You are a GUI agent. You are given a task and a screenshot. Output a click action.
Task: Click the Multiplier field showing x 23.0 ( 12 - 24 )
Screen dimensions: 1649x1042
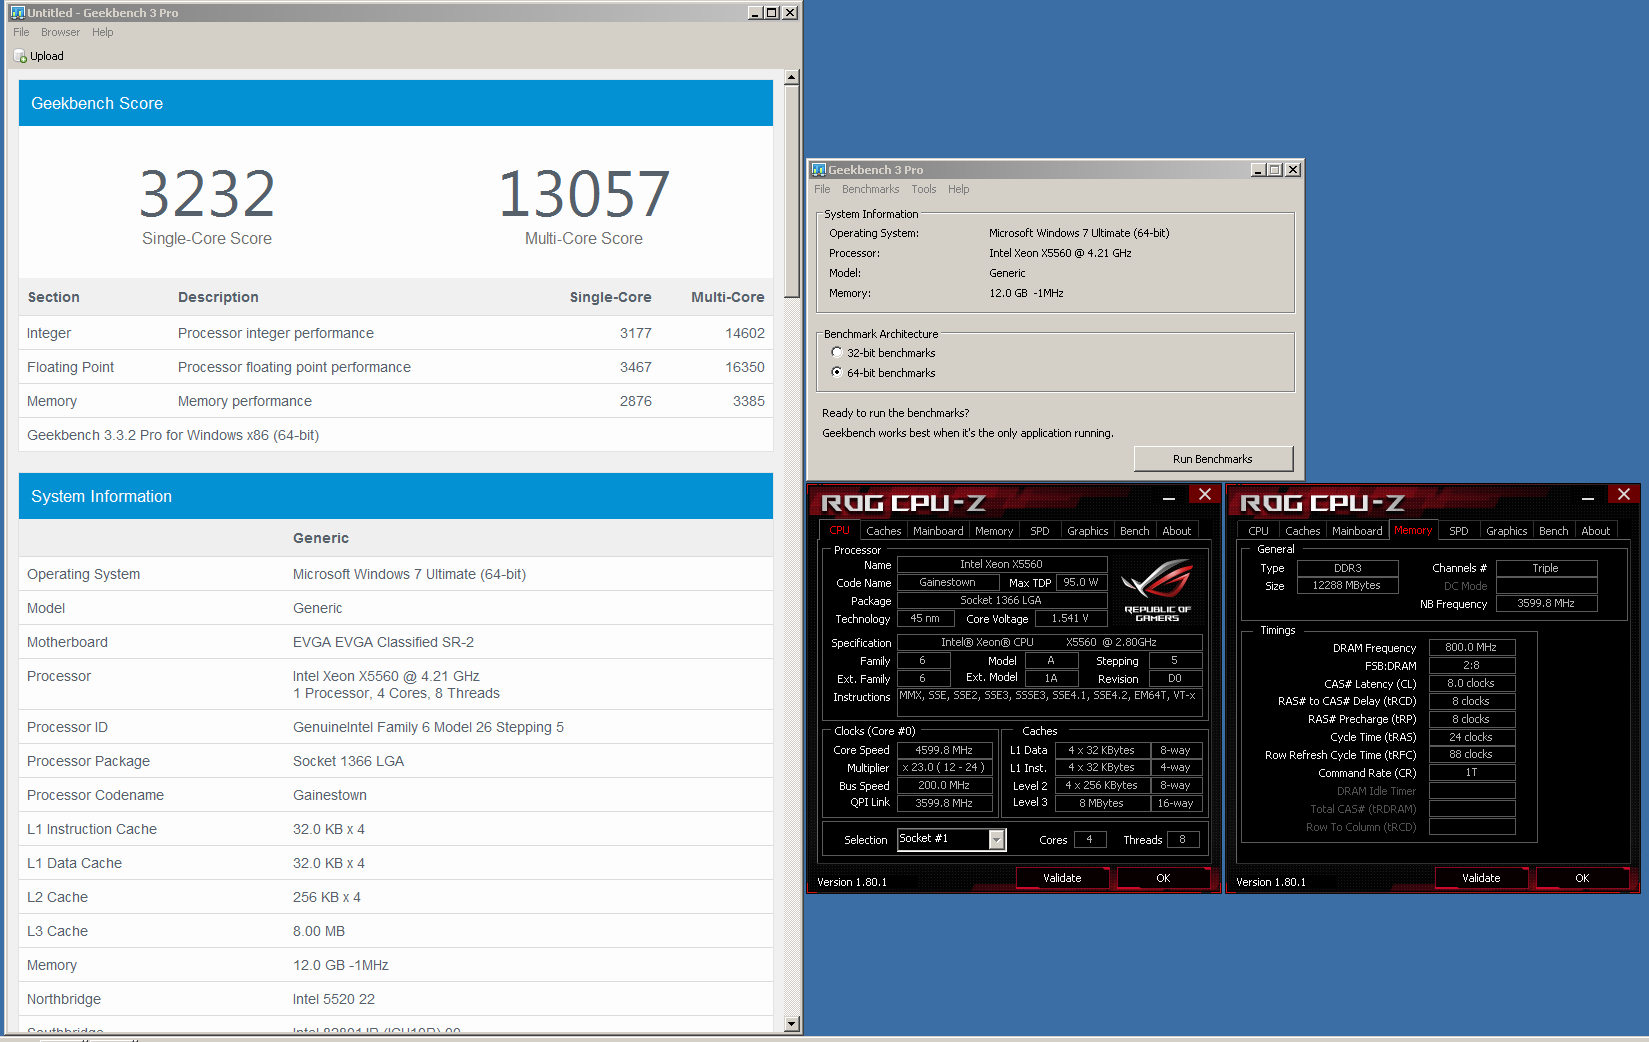point(944,768)
